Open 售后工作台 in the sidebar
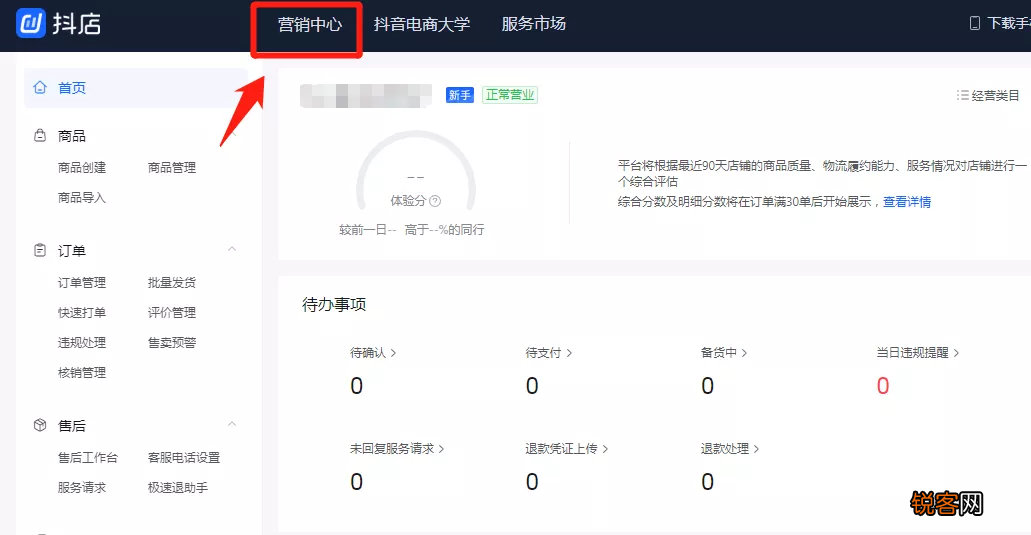Viewport: 1031px width, 535px height. [88, 457]
